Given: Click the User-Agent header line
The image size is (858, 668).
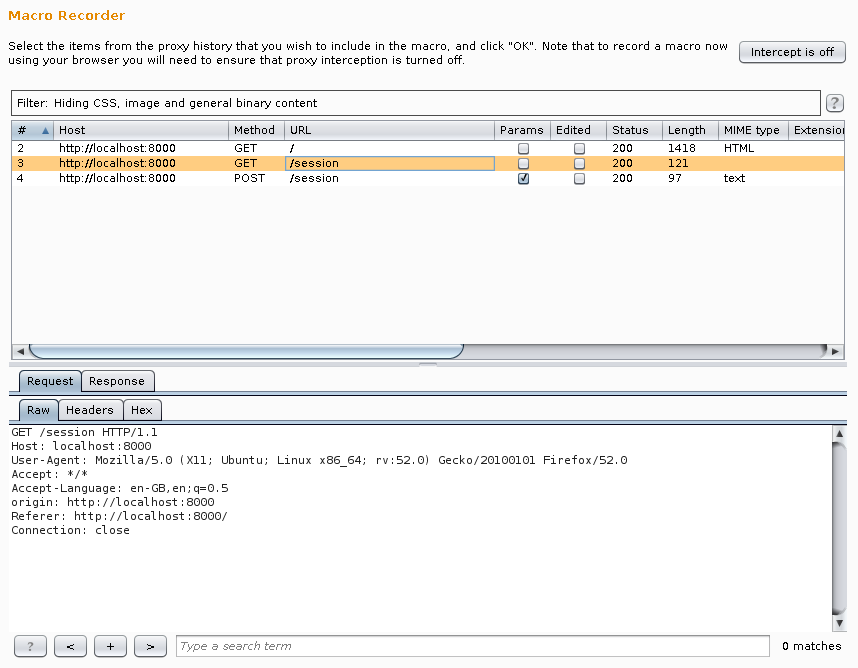Looking at the screenshot, I should (319, 460).
